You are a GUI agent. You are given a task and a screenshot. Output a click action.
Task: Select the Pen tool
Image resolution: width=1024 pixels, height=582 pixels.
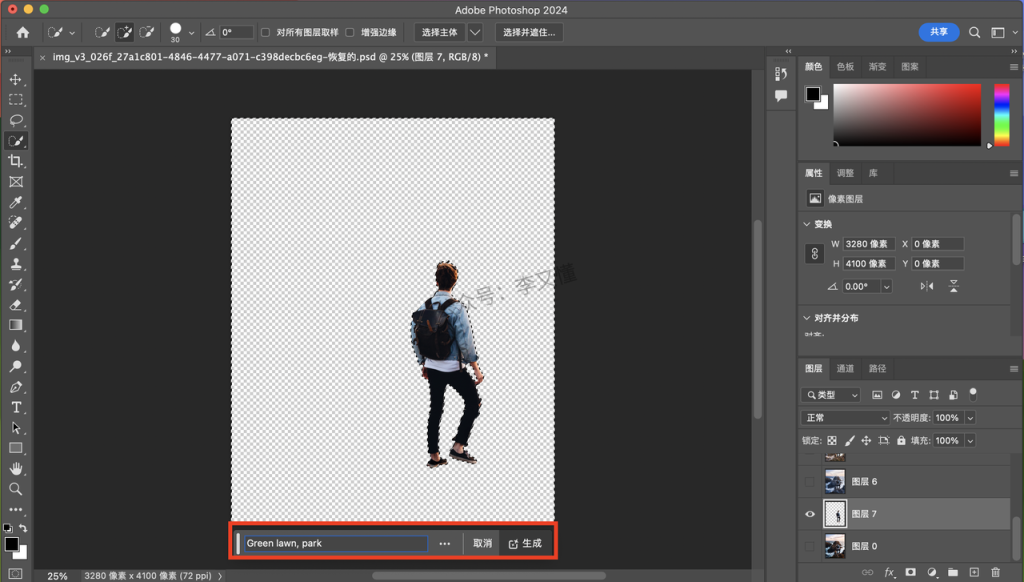[16, 387]
